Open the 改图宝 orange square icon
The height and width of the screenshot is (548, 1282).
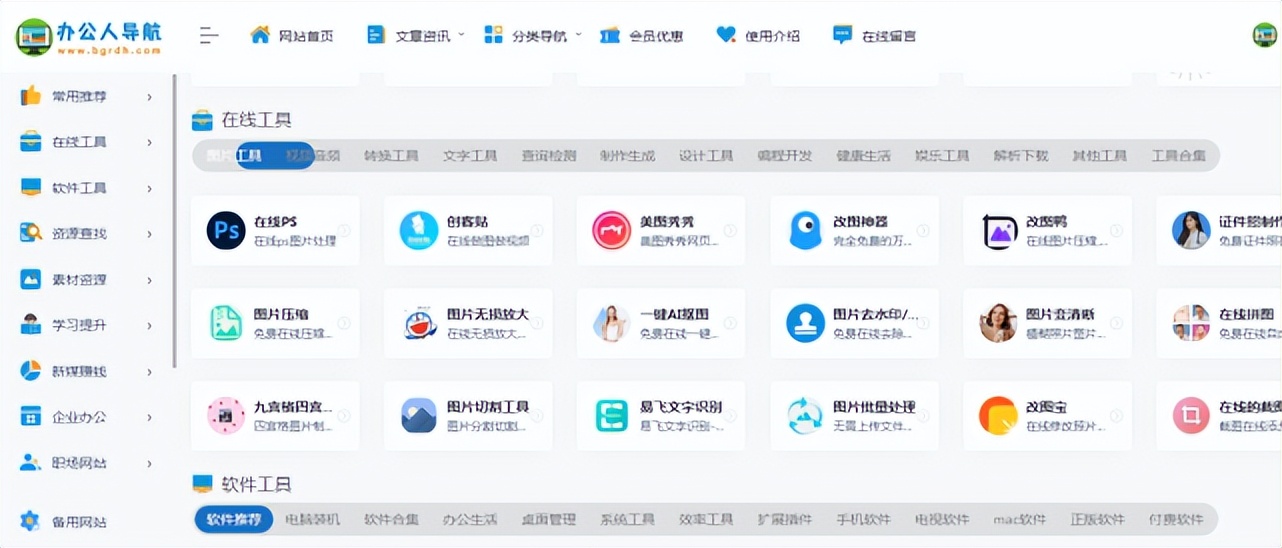[x=998, y=415]
